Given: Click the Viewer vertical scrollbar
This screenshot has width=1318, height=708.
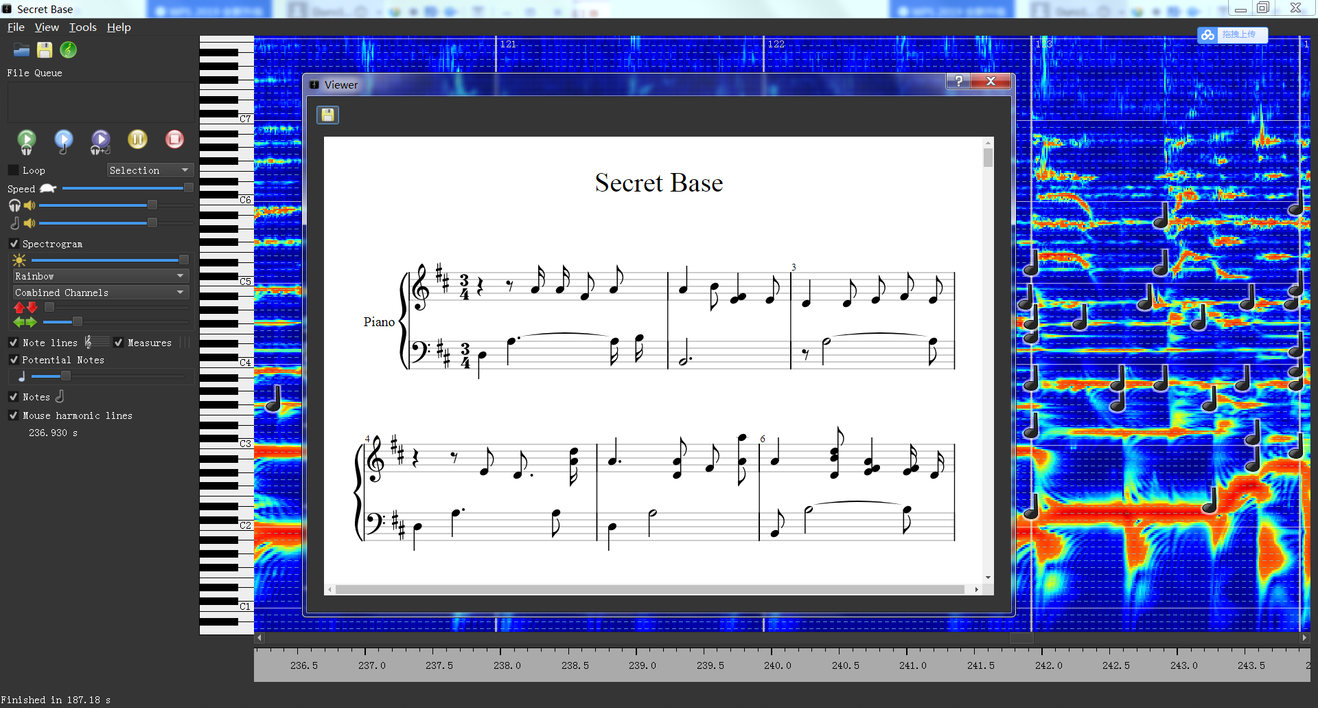Looking at the screenshot, I should (988, 360).
